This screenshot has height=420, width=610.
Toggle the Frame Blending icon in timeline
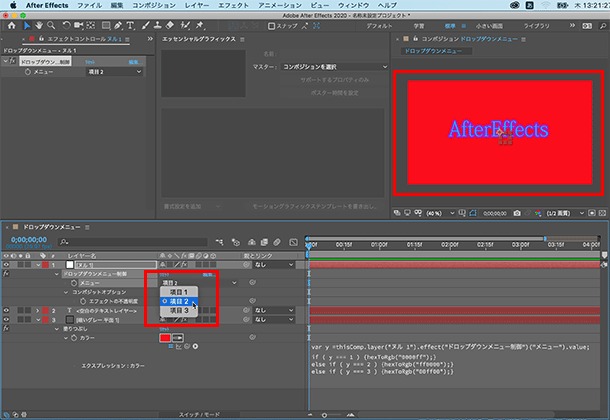[x=264, y=242]
